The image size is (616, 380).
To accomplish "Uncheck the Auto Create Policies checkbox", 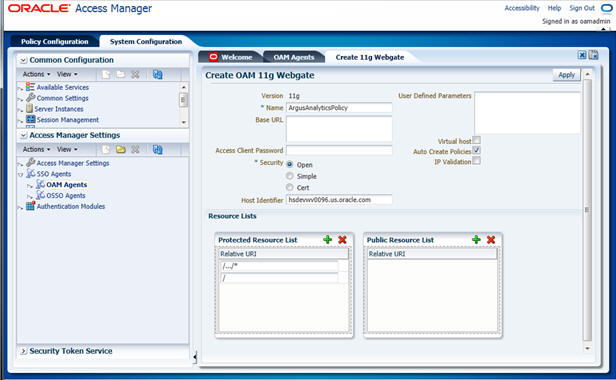I will (476, 150).
